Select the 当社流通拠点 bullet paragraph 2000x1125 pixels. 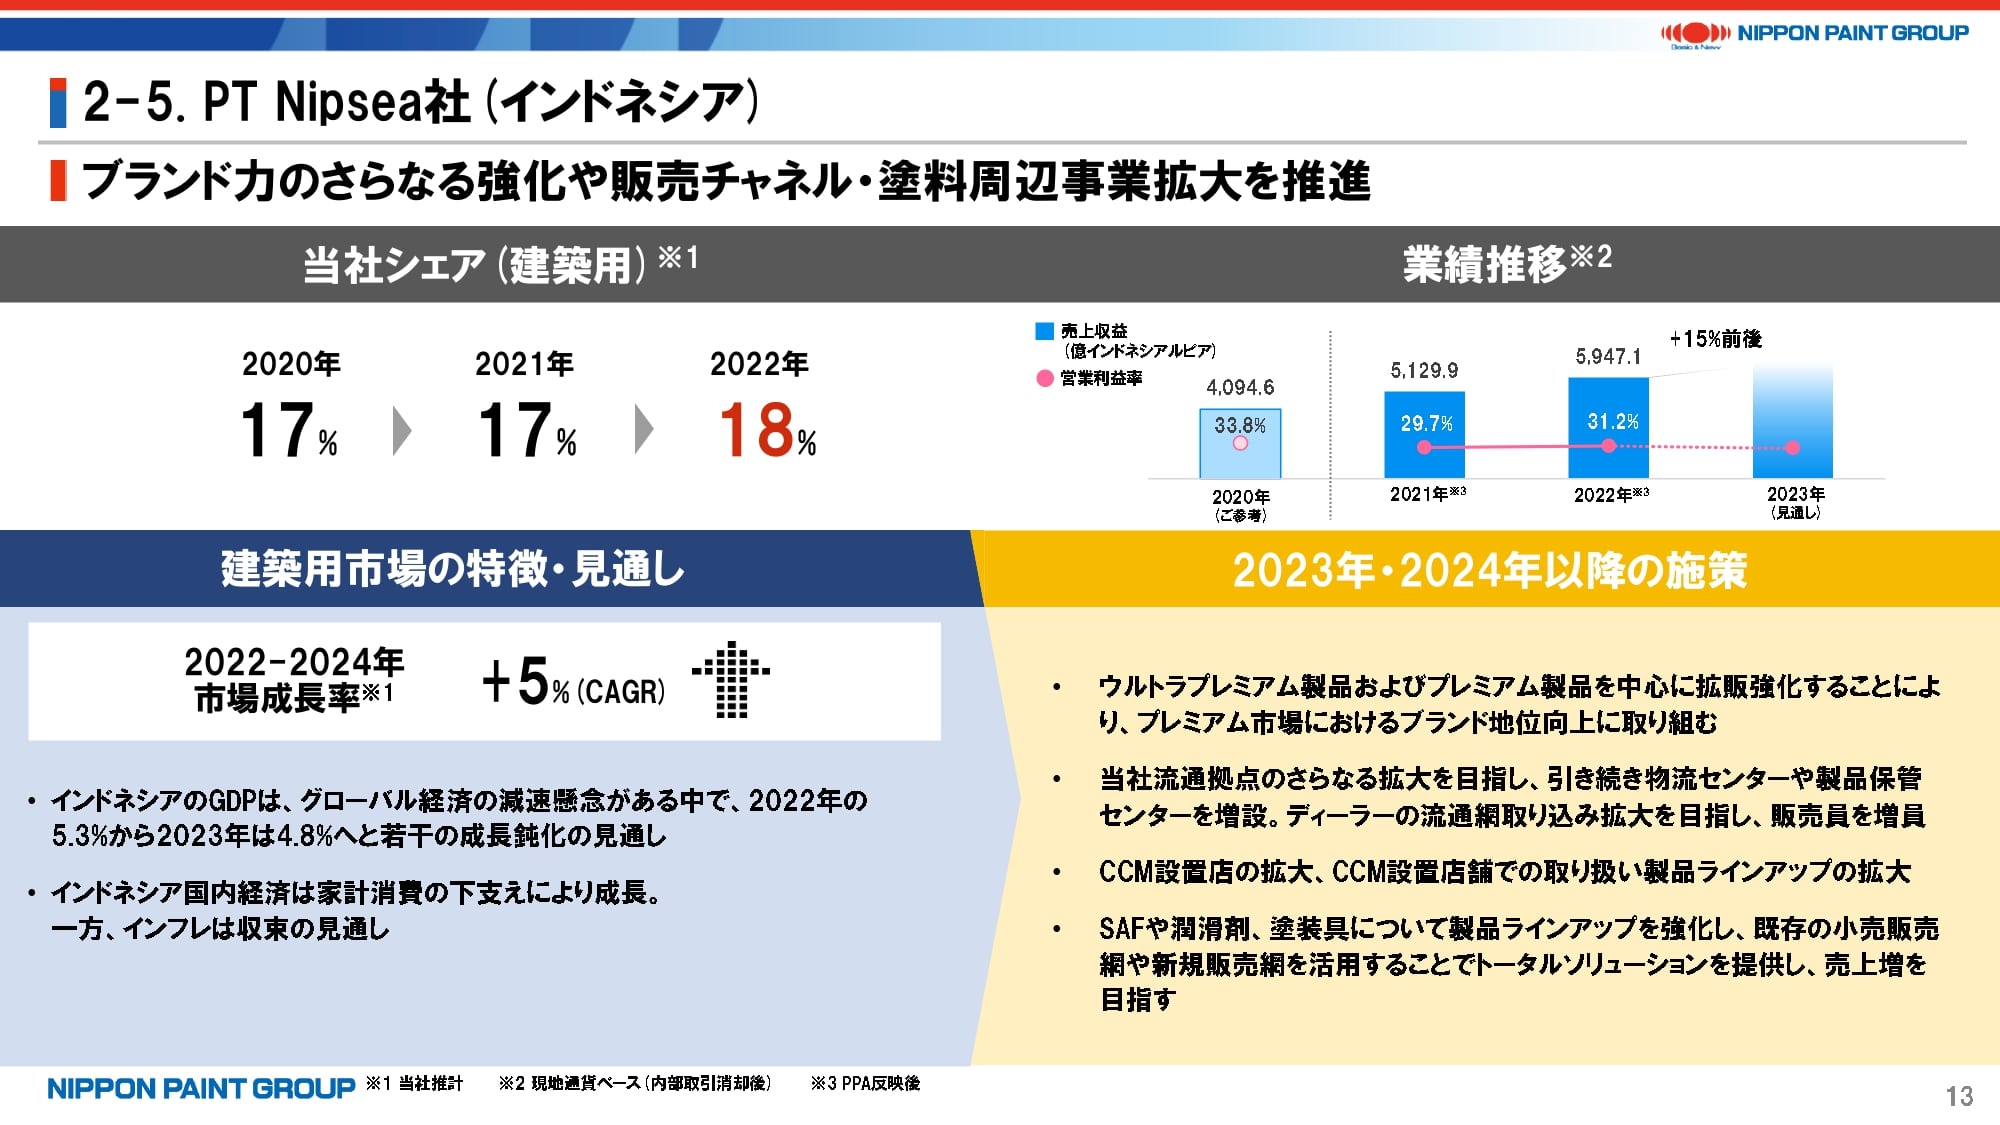pos(1512,797)
